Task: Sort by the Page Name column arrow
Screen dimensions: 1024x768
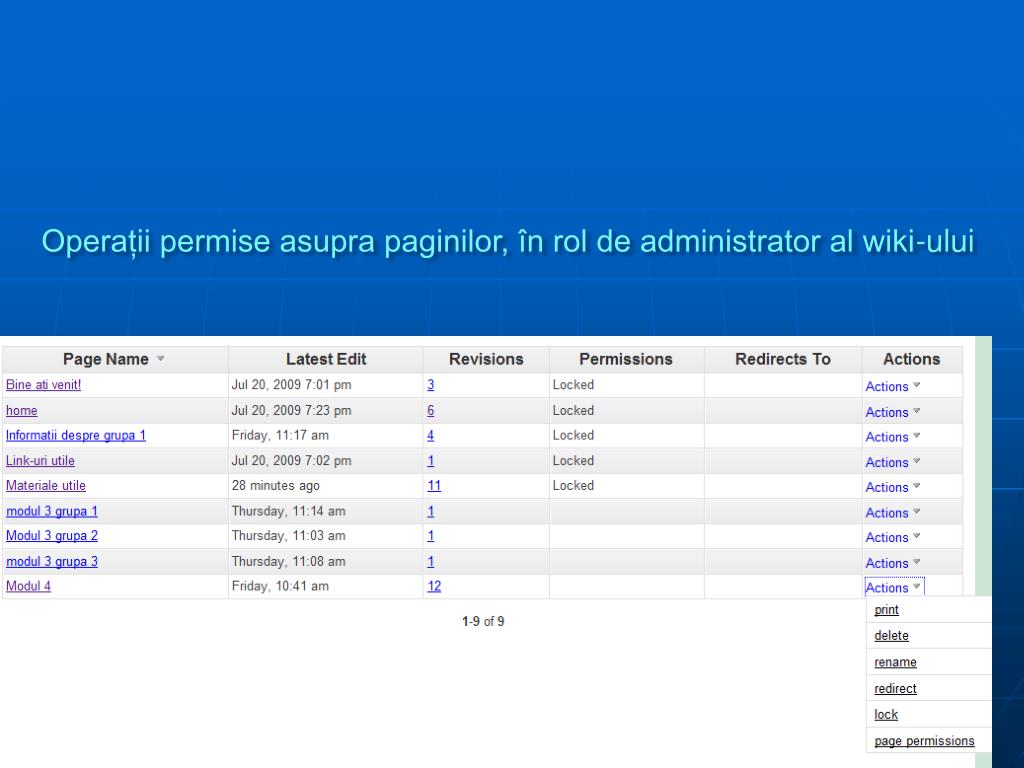Action: pyautogui.click(x=161, y=359)
